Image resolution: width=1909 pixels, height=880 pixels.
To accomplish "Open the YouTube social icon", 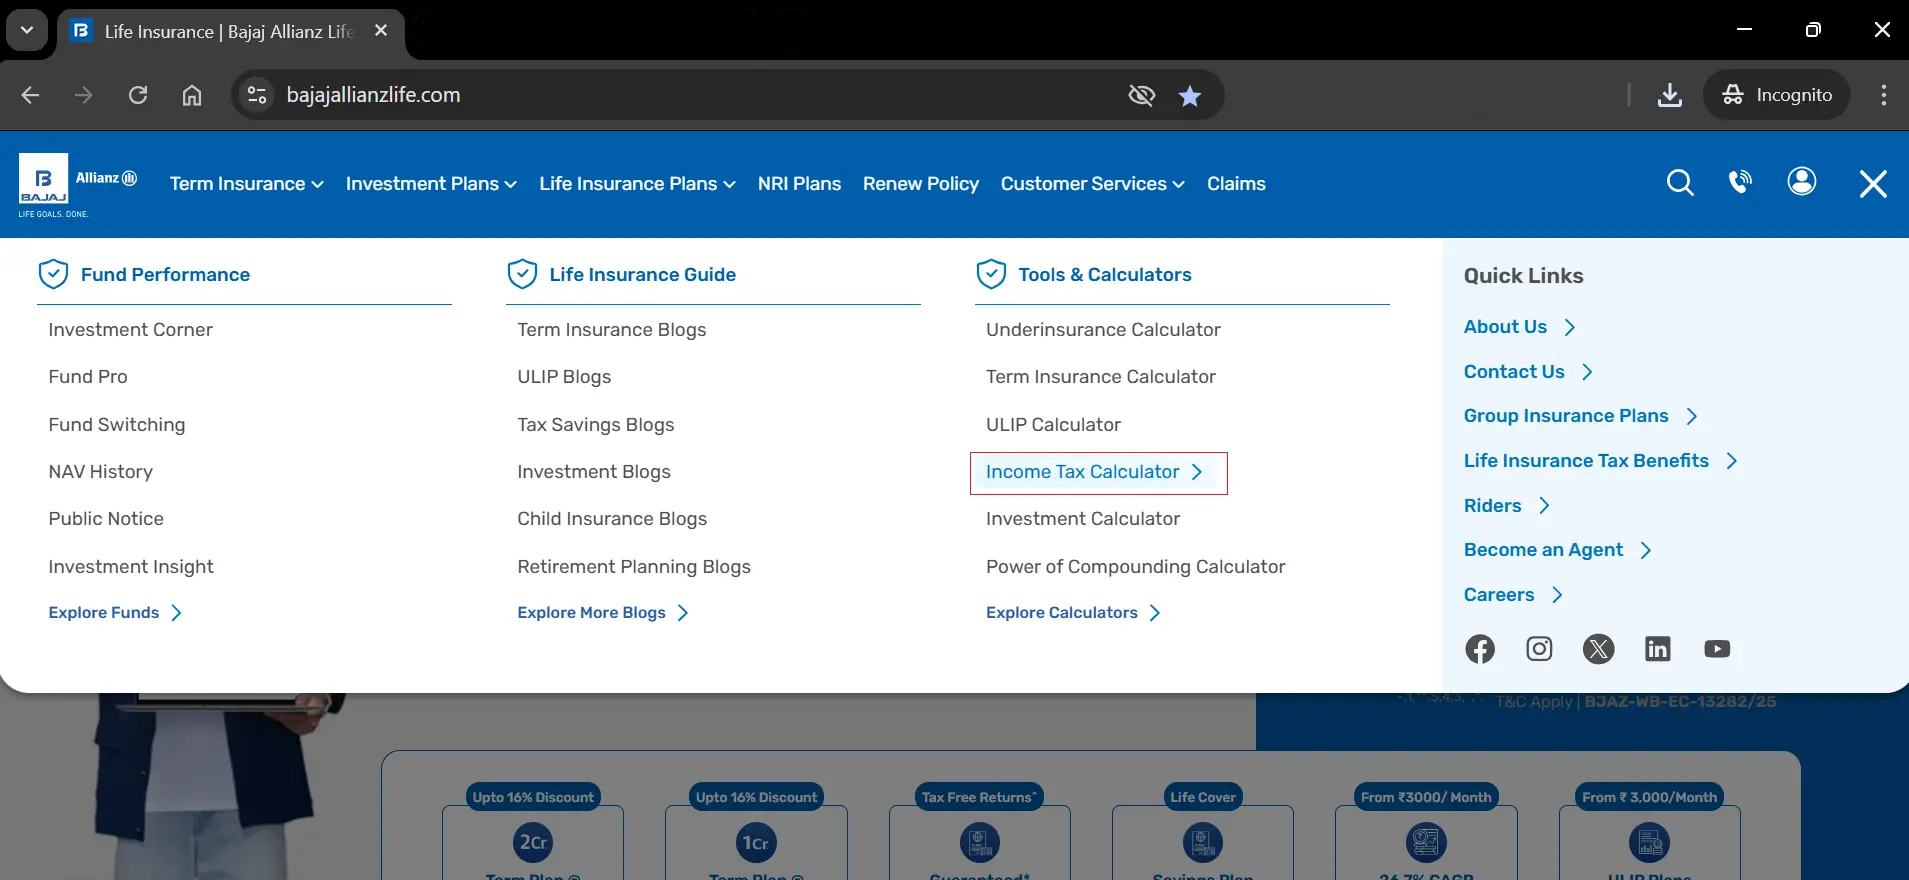I will [x=1717, y=649].
